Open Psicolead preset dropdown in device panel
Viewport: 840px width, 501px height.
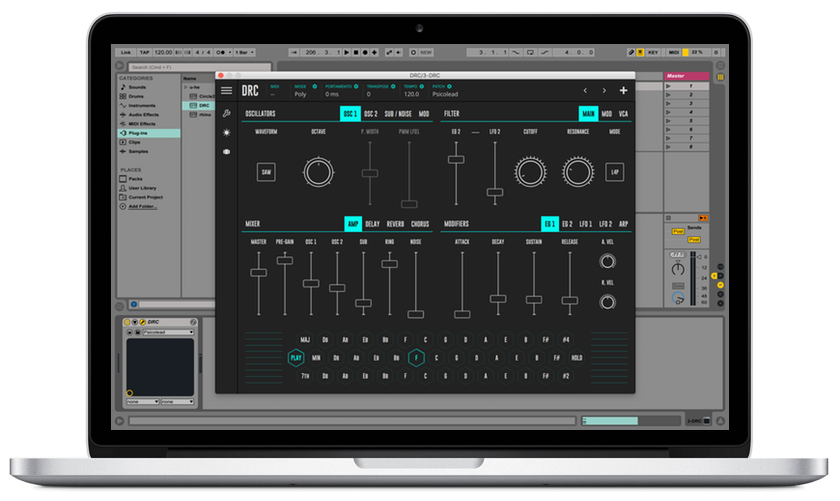pyautogui.click(x=168, y=332)
